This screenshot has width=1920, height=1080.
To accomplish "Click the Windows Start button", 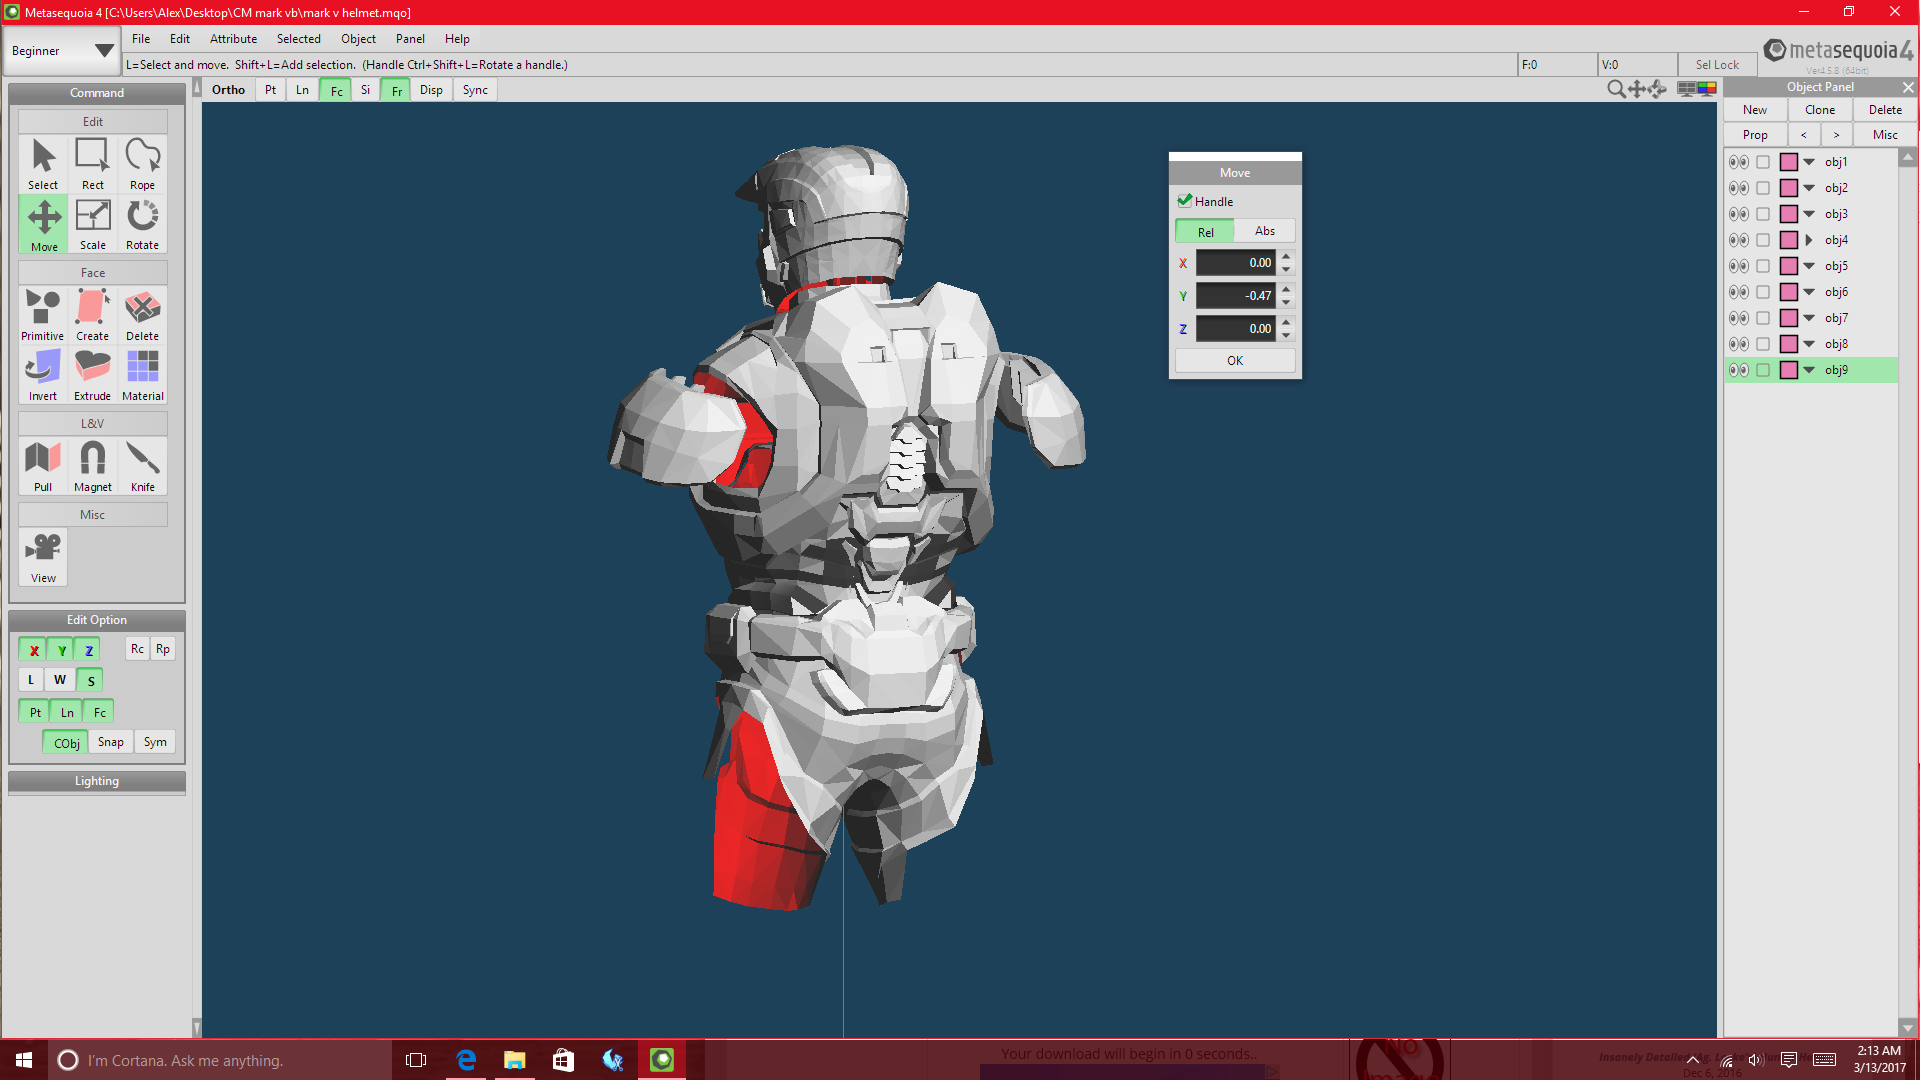I will click(x=24, y=1060).
